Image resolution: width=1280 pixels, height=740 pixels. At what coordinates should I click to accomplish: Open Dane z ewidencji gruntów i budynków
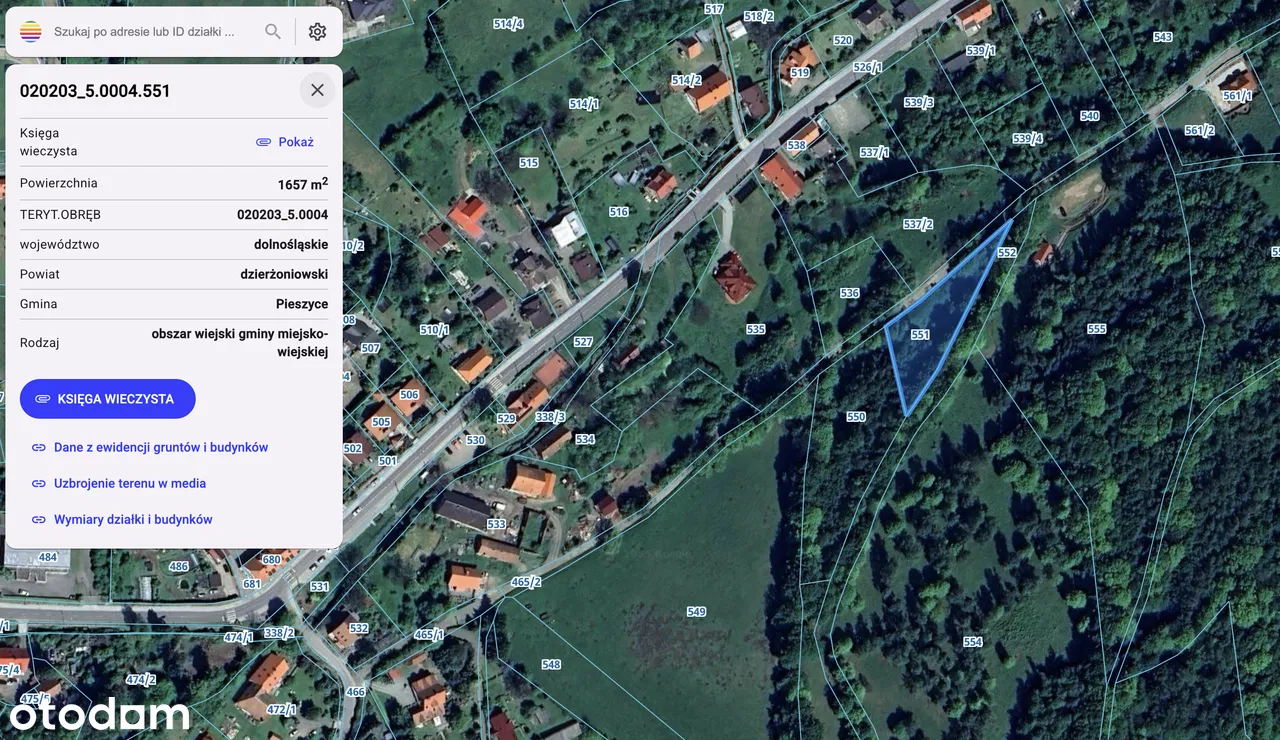tap(160, 448)
